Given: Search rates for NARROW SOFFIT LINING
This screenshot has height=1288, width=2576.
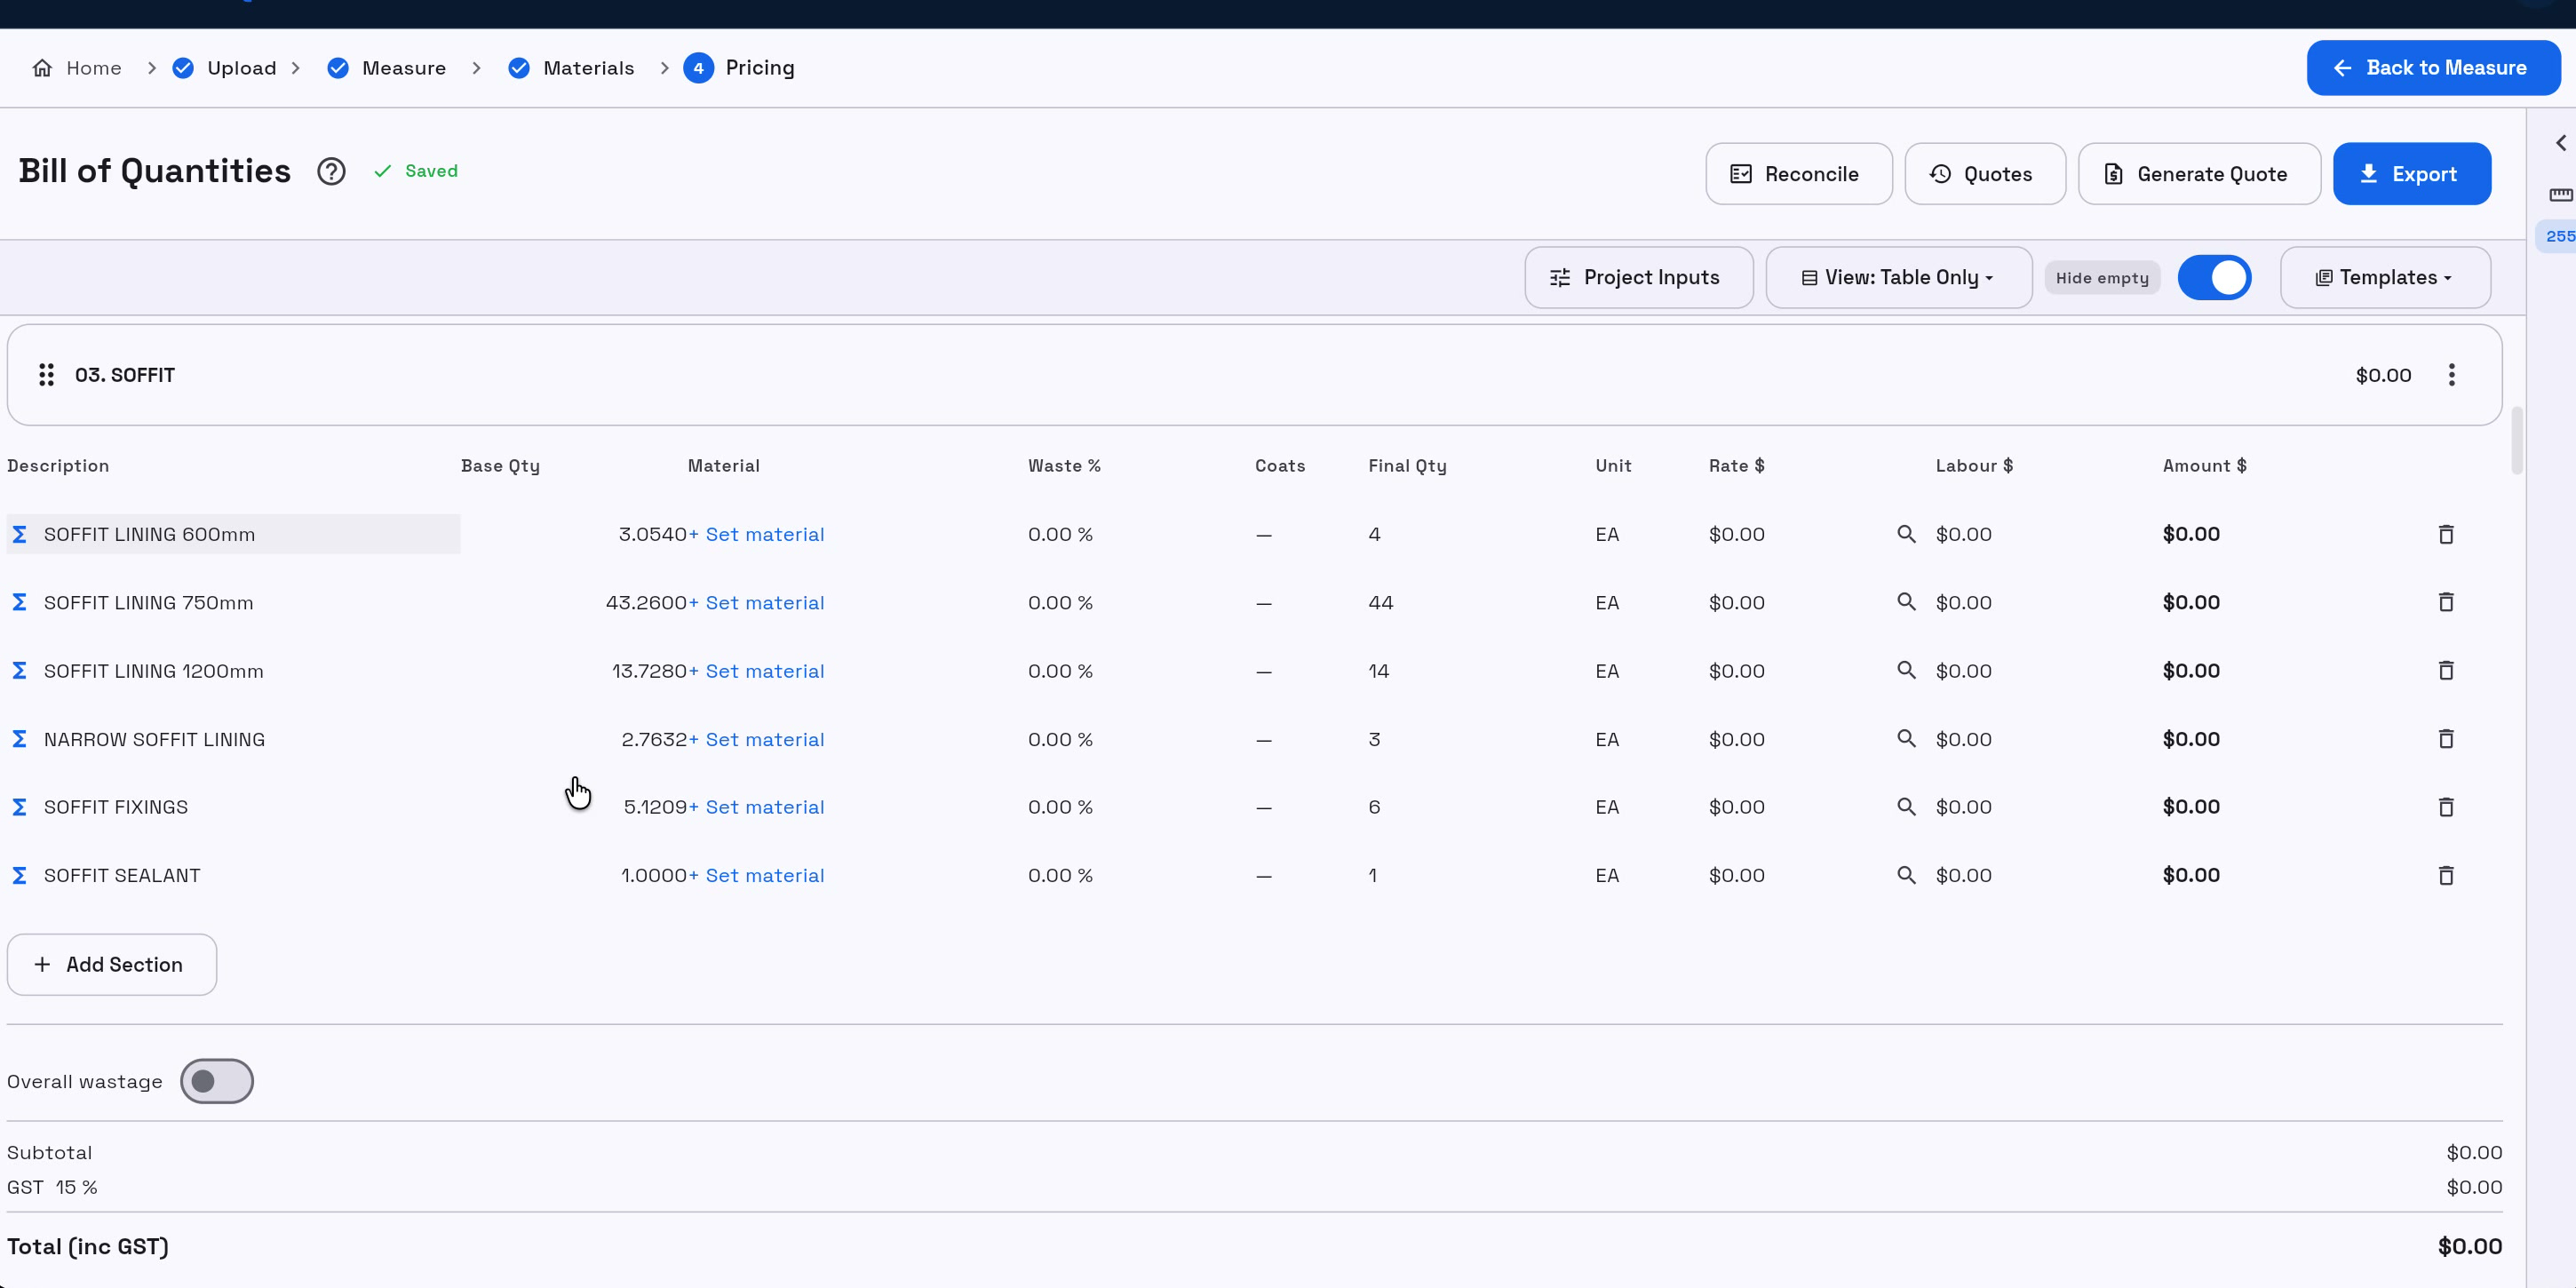Looking at the screenshot, I should (x=1906, y=738).
